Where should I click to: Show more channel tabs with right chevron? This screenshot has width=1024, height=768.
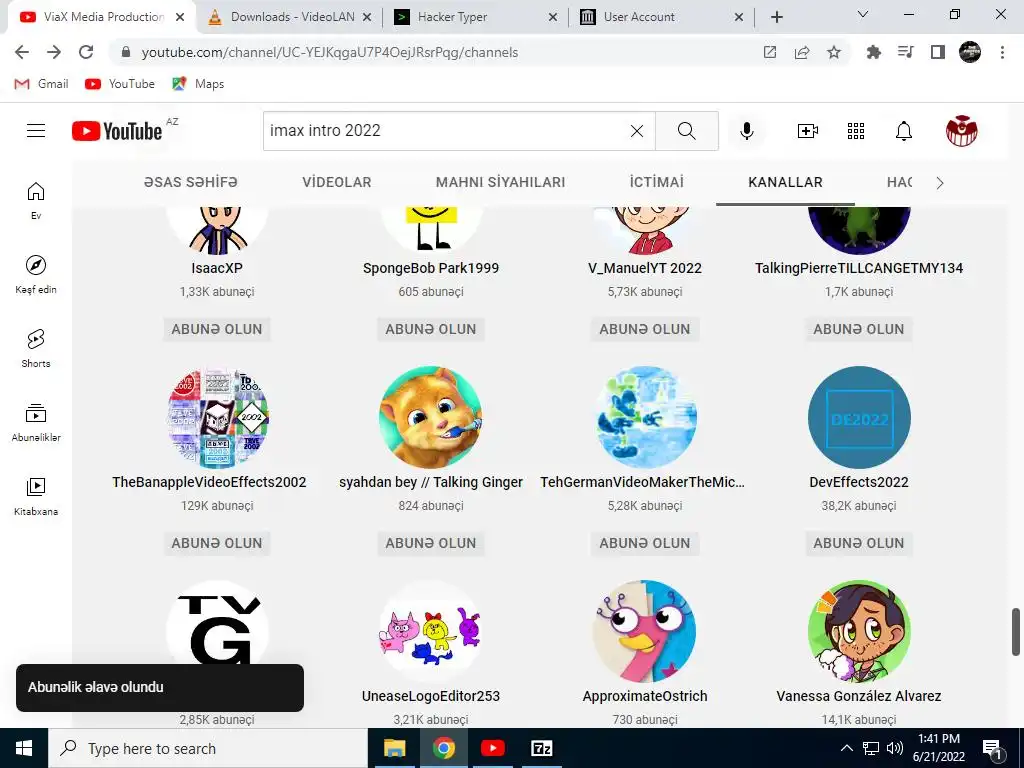pos(940,183)
